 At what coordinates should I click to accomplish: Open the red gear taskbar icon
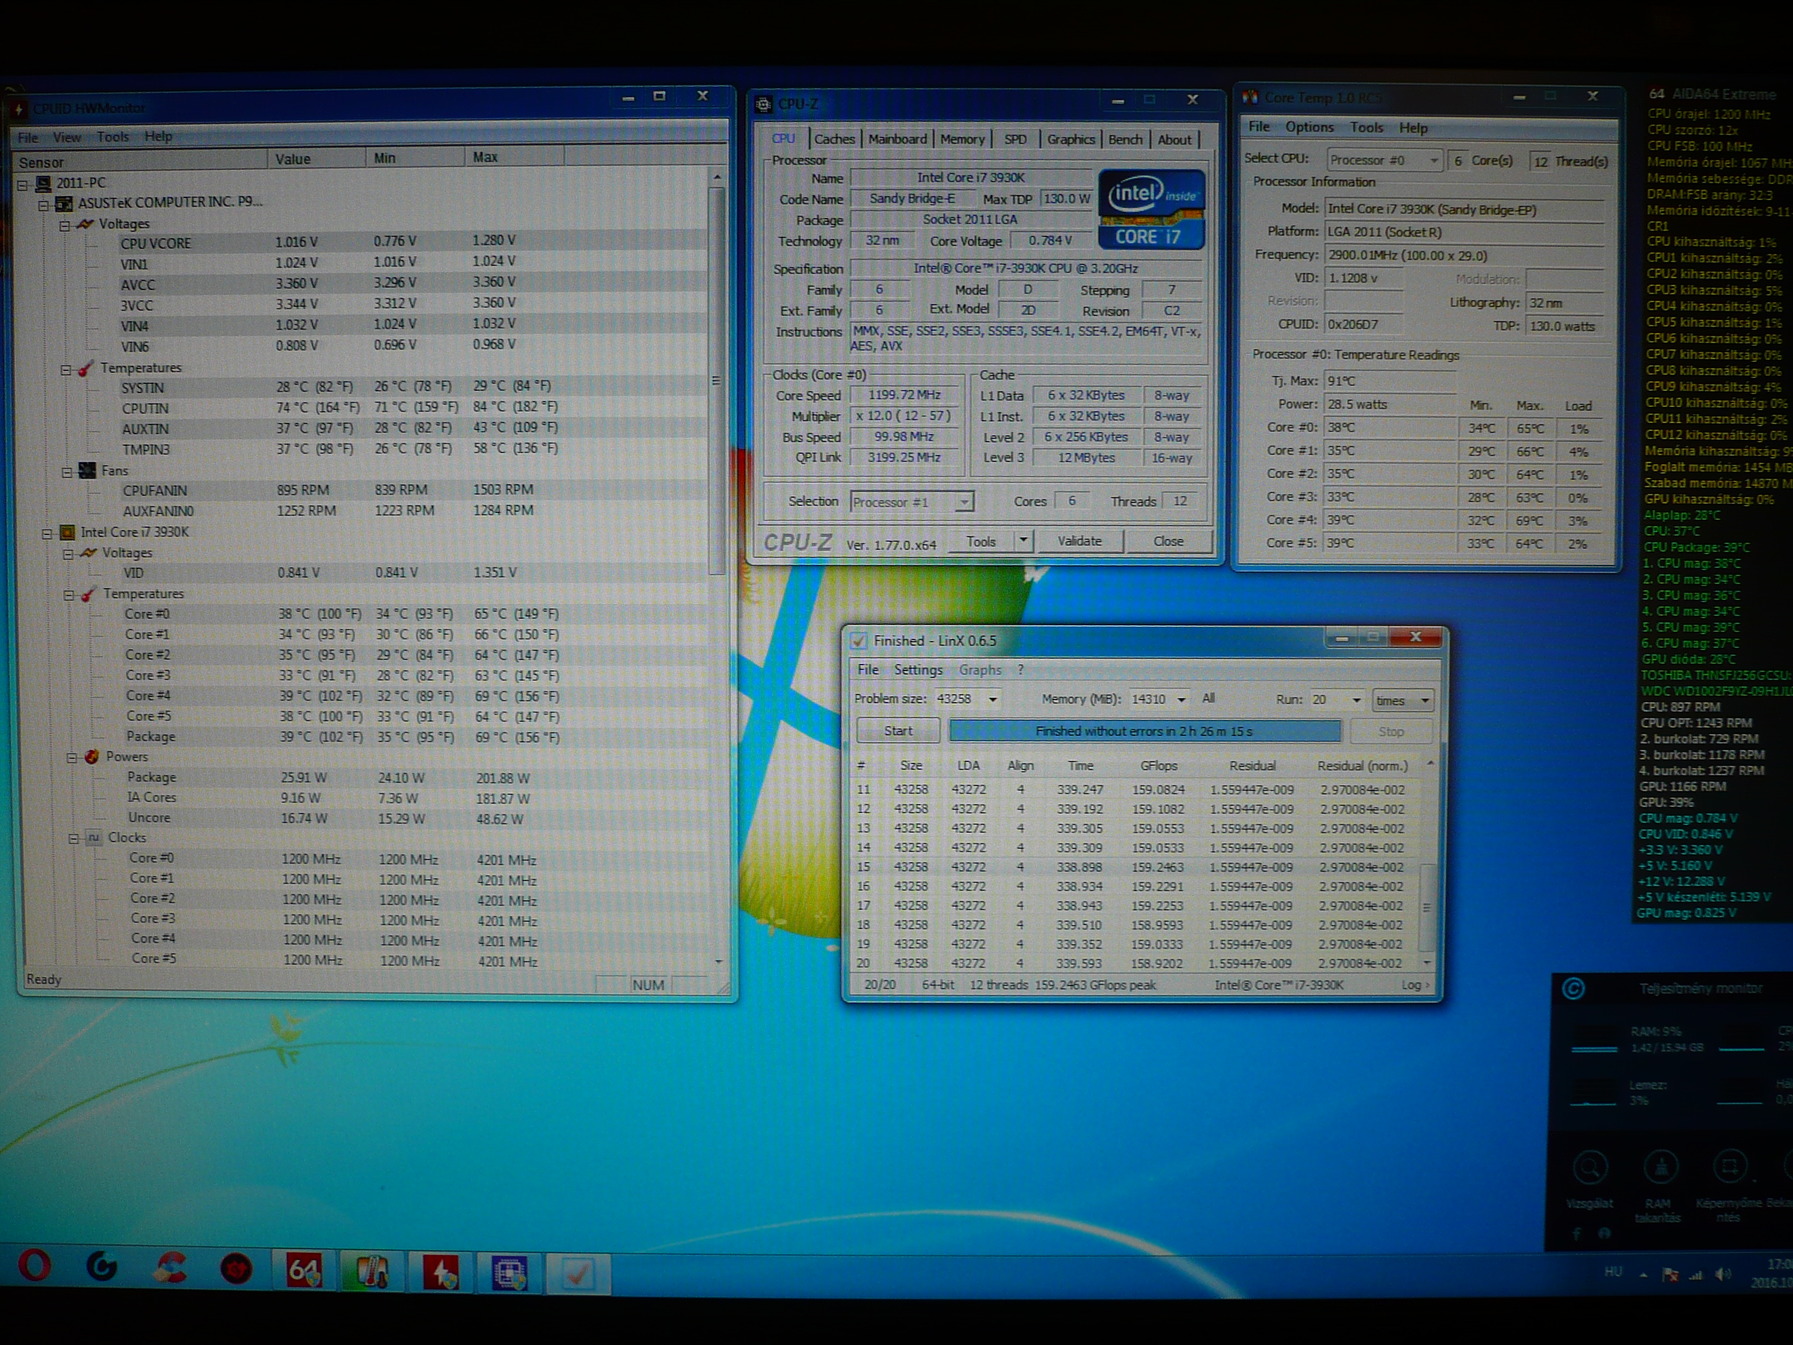point(236,1270)
